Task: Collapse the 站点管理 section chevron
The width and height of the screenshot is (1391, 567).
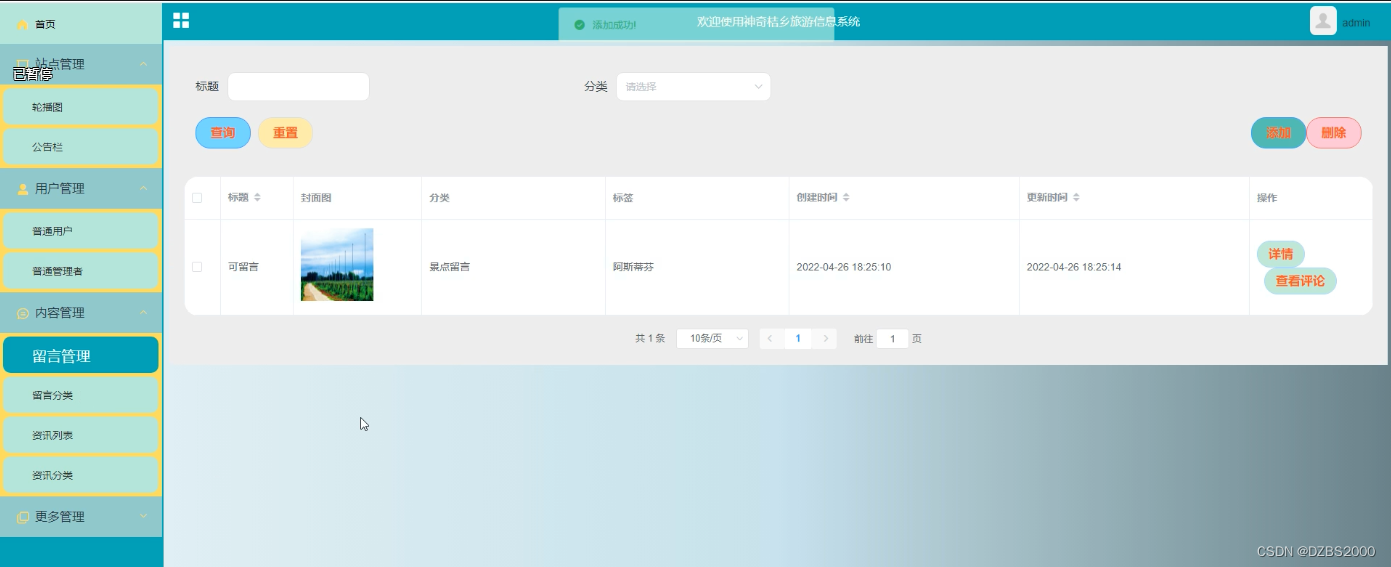Action: click(143, 64)
